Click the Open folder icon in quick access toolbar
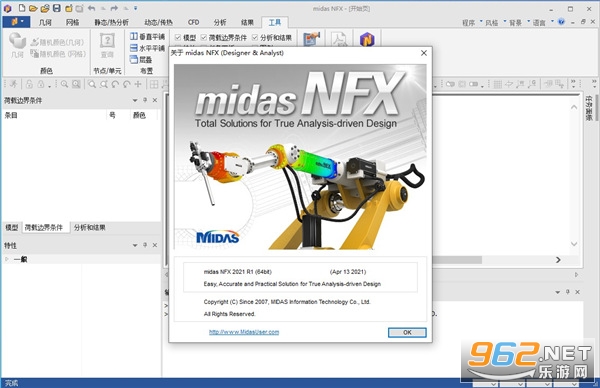The image size is (600, 388). [33, 8]
